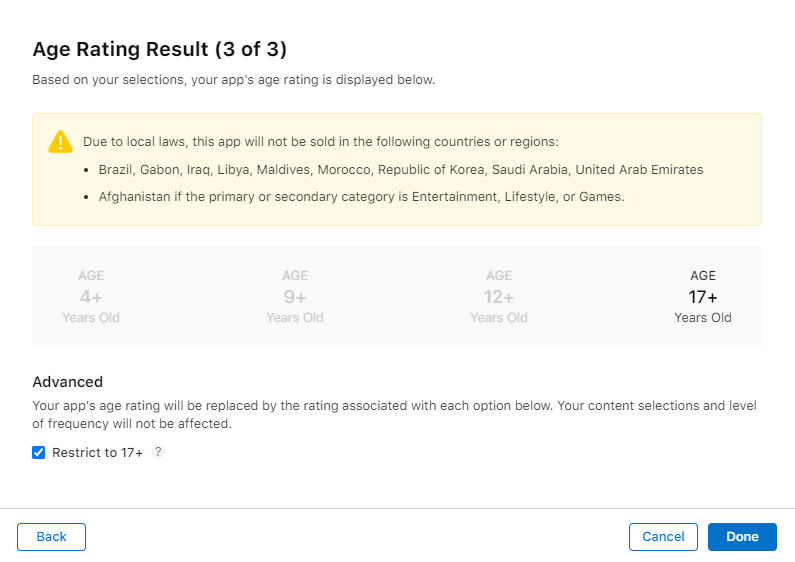This screenshot has width=795, height=562.
Task: Confirm the rating with Done
Action: coord(742,537)
